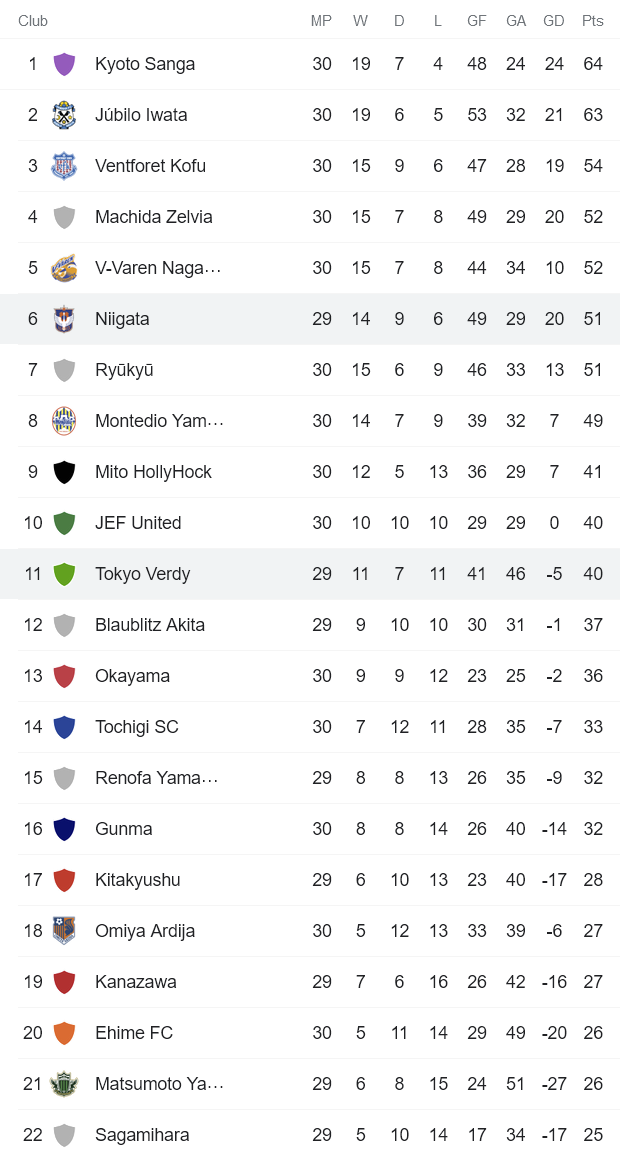Viewport: 620px width, 1158px height.
Task: Click the V-Varen Nagasaki crest
Action: (x=60, y=267)
